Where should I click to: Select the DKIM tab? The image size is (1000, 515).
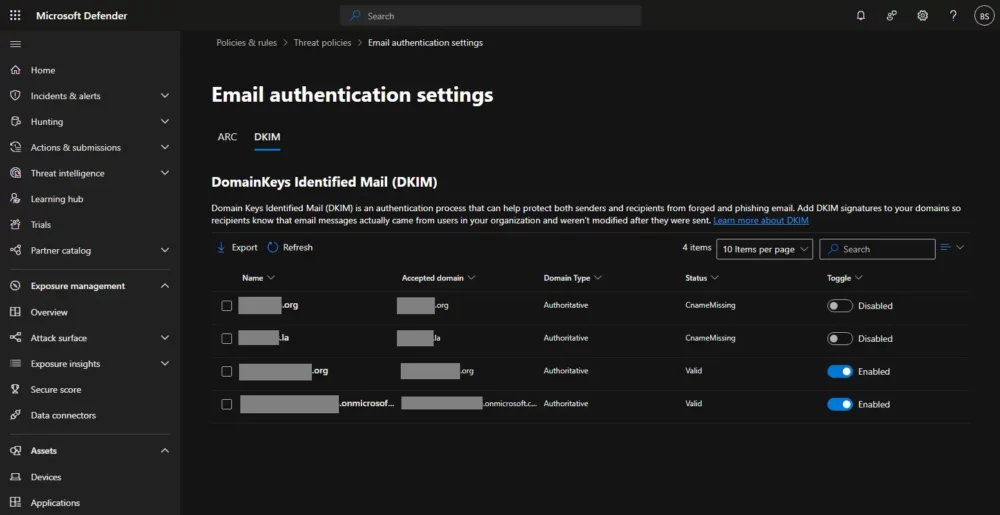coord(267,137)
